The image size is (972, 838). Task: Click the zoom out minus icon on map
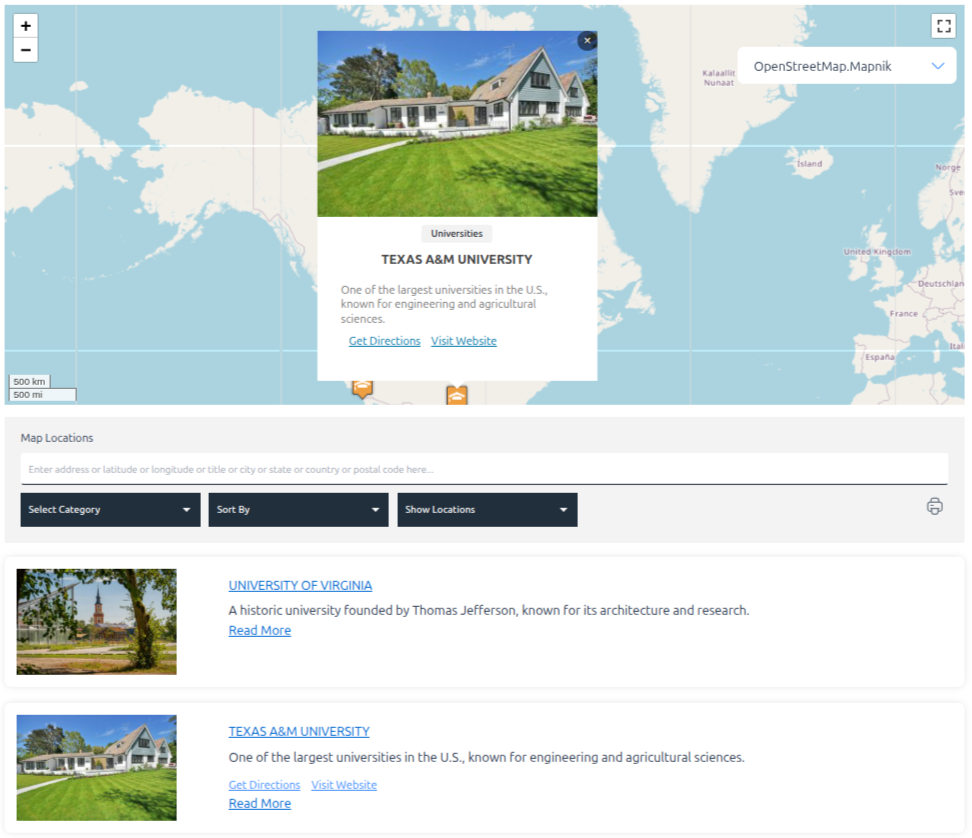point(25,48)
